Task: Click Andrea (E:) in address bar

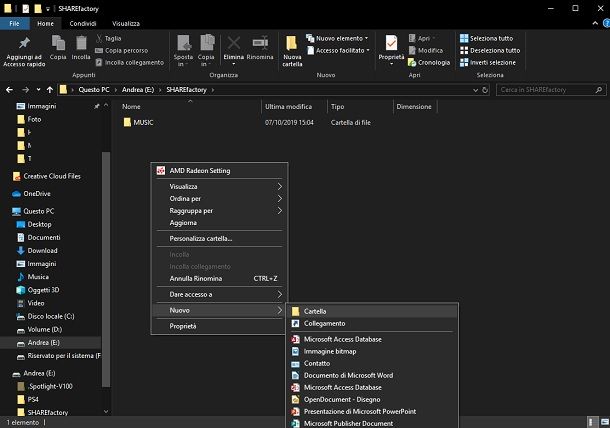Action: click(138, 89)
